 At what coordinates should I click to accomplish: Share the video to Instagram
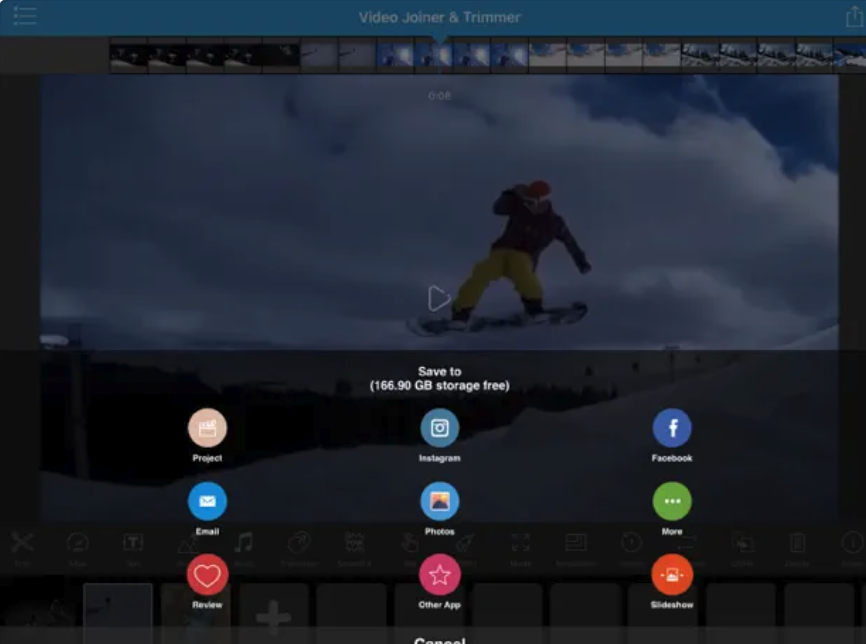pos(440,427)
